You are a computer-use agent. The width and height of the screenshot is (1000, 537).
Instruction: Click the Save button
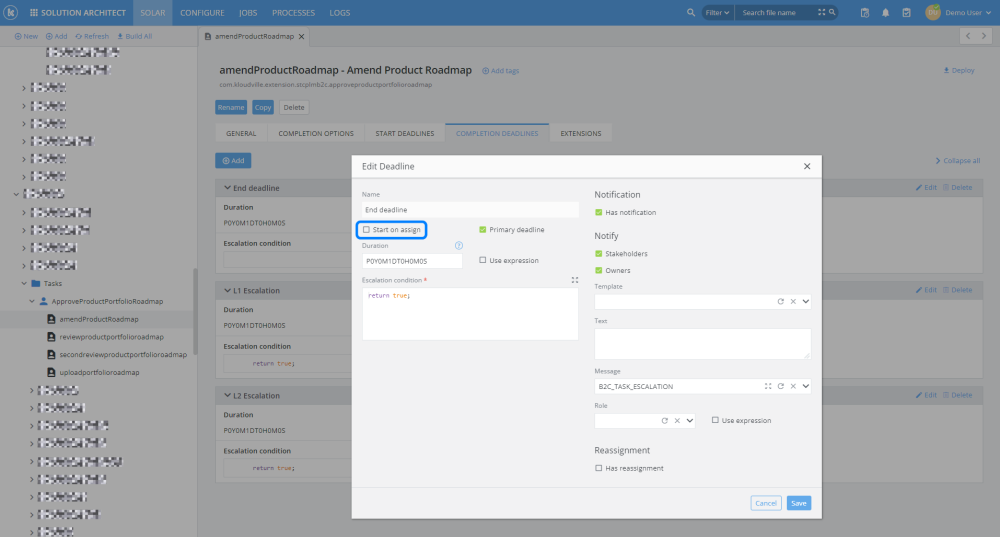pyautogui.click(x=798, y=503)
